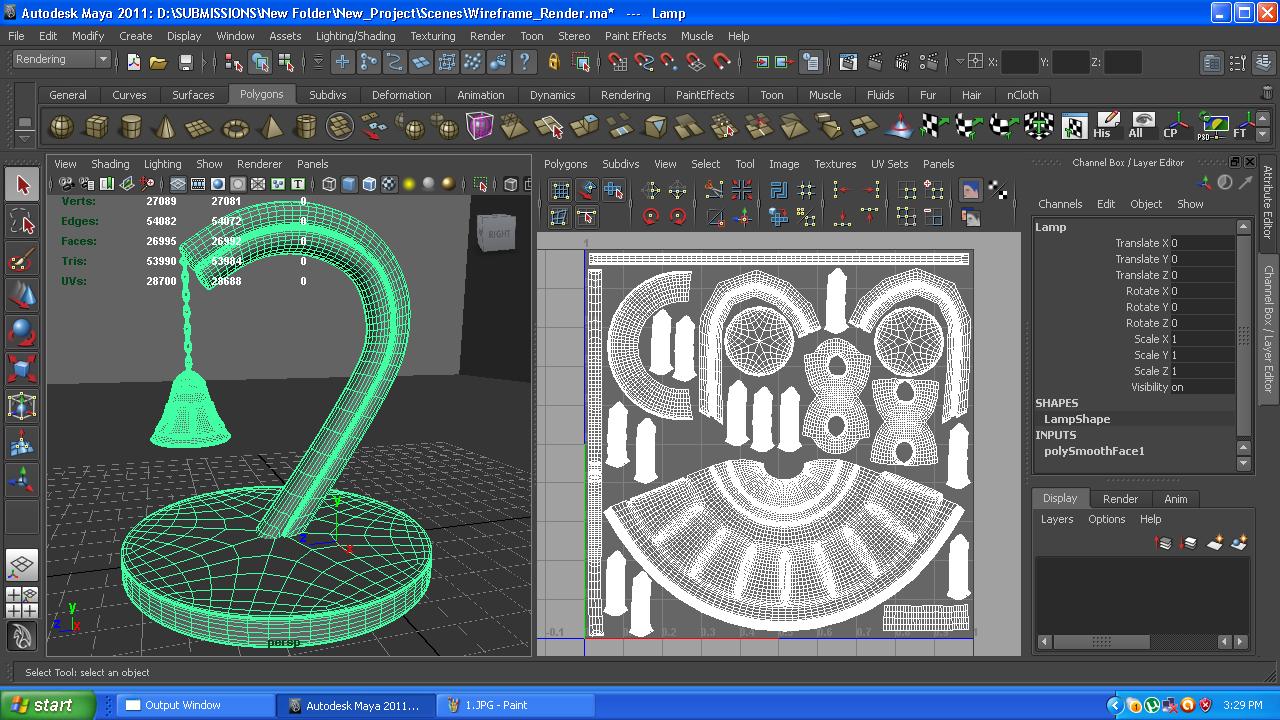Open the Lighting/Shading menu
The width and height of the screenshot is (1280, 720).
pos(355,36)
